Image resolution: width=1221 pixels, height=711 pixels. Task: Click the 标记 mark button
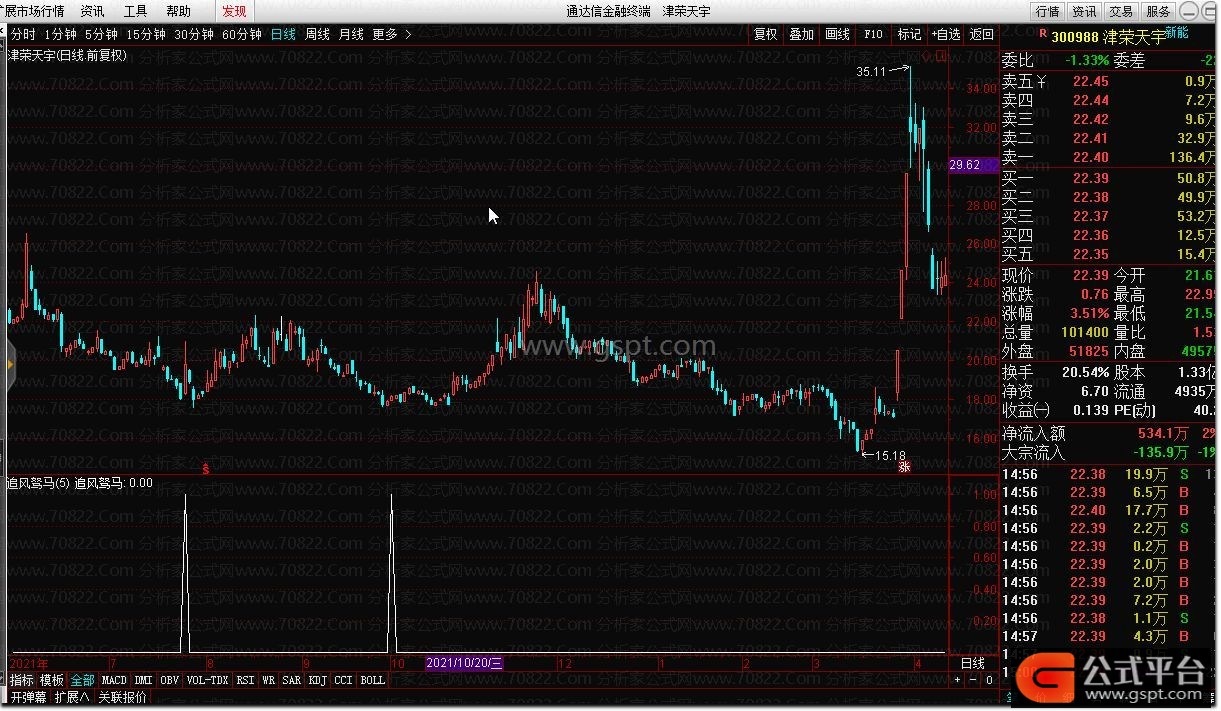[x=909, y=34]
